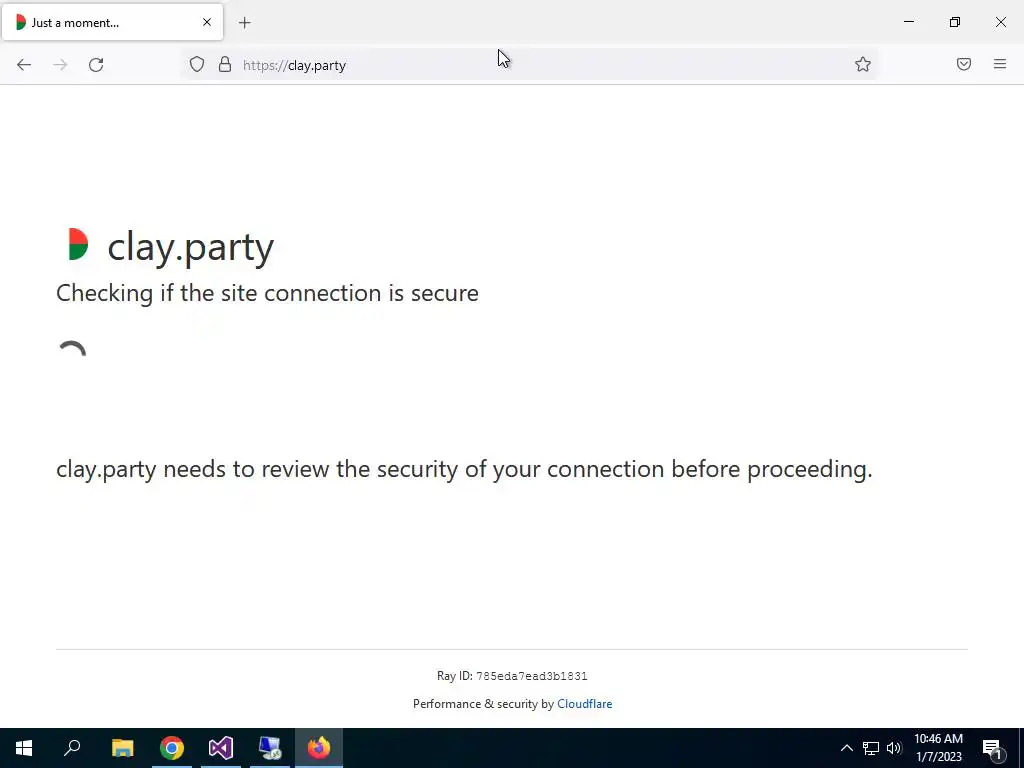This screenshot has height=768, width=1024.
Task: View site security padlock info
Action: 225,65
